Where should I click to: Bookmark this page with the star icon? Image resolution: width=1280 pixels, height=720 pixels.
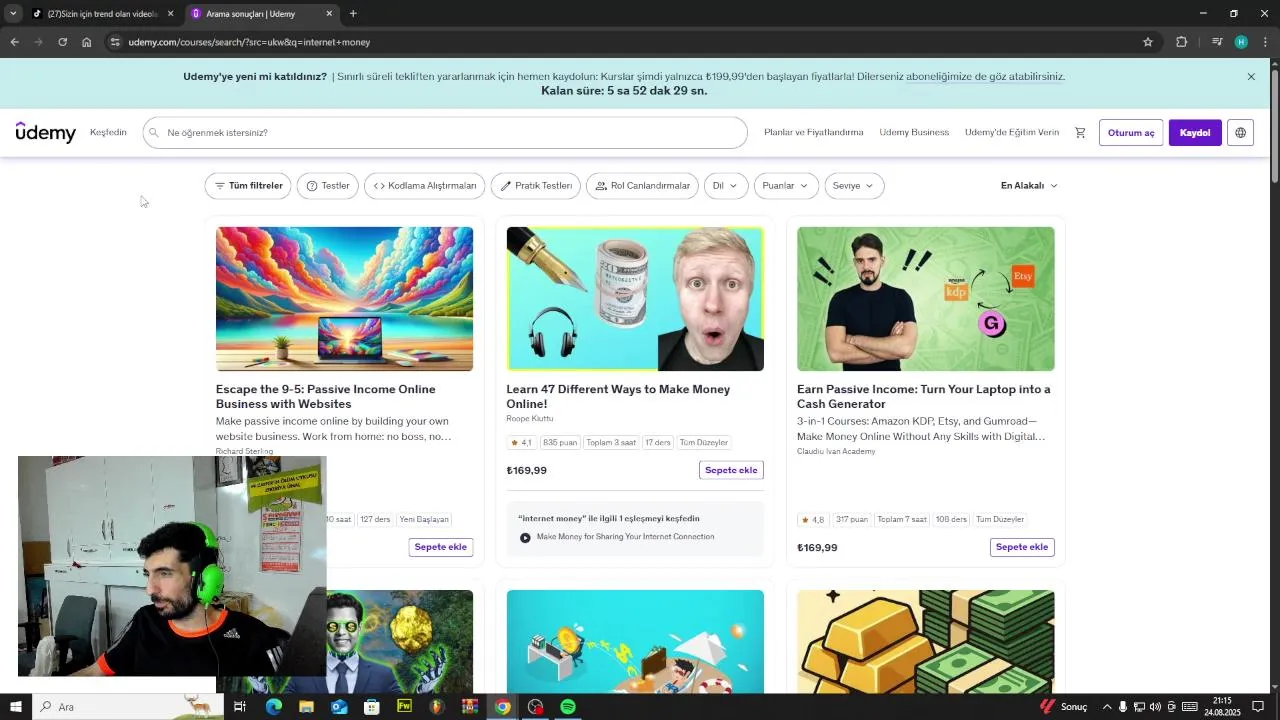[1148, 42]
